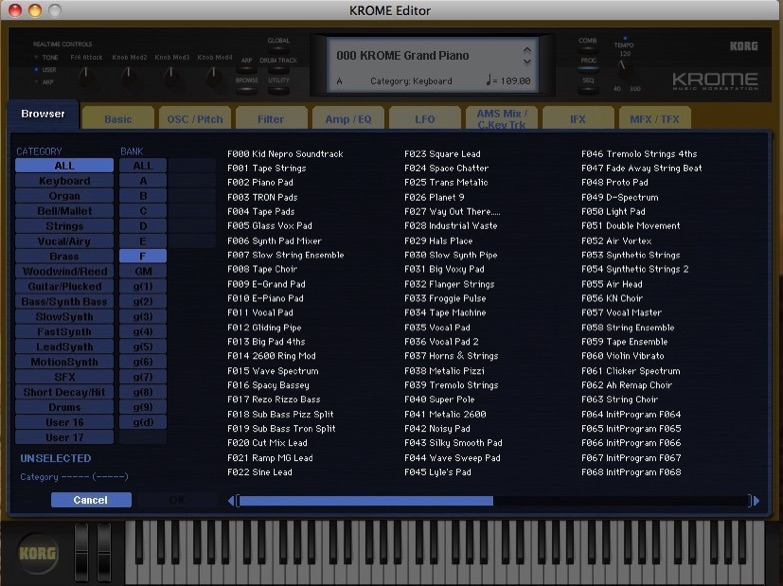This screenshot has height=586, width=783.
Task: Select the GM bank
Action: point(143,271)
